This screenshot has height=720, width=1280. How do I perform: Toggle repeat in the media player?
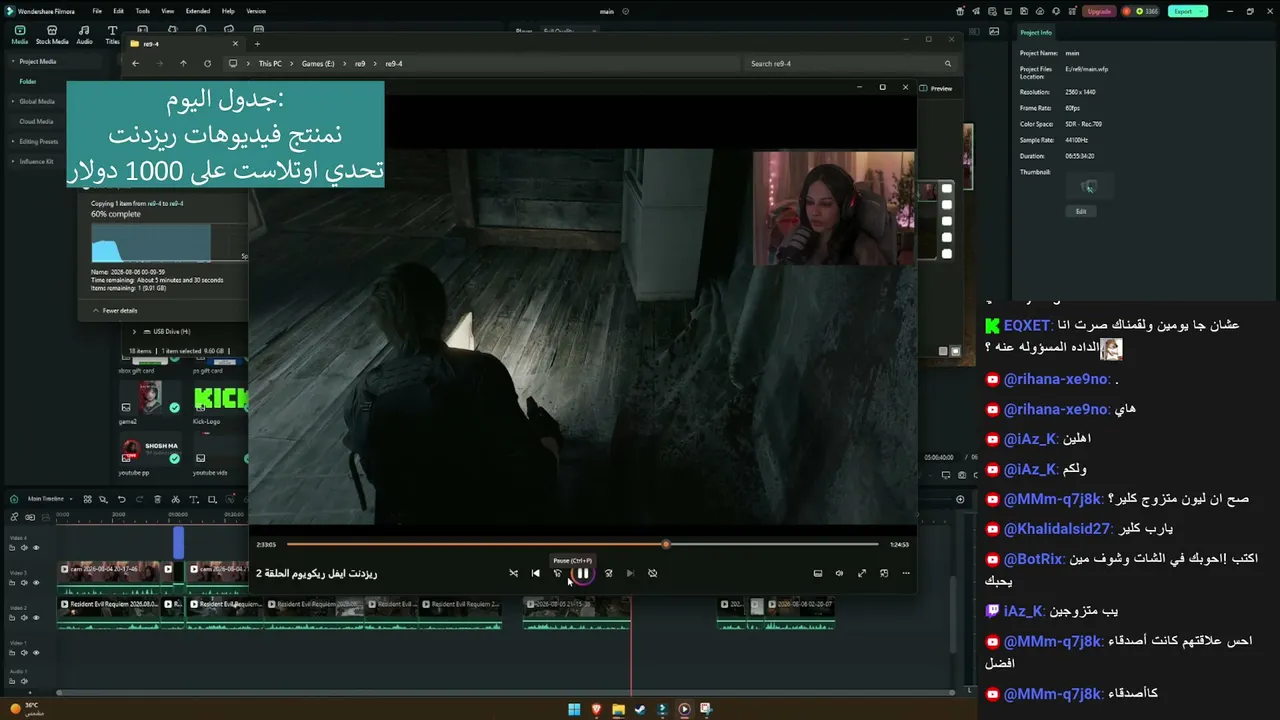click(652, 573)
